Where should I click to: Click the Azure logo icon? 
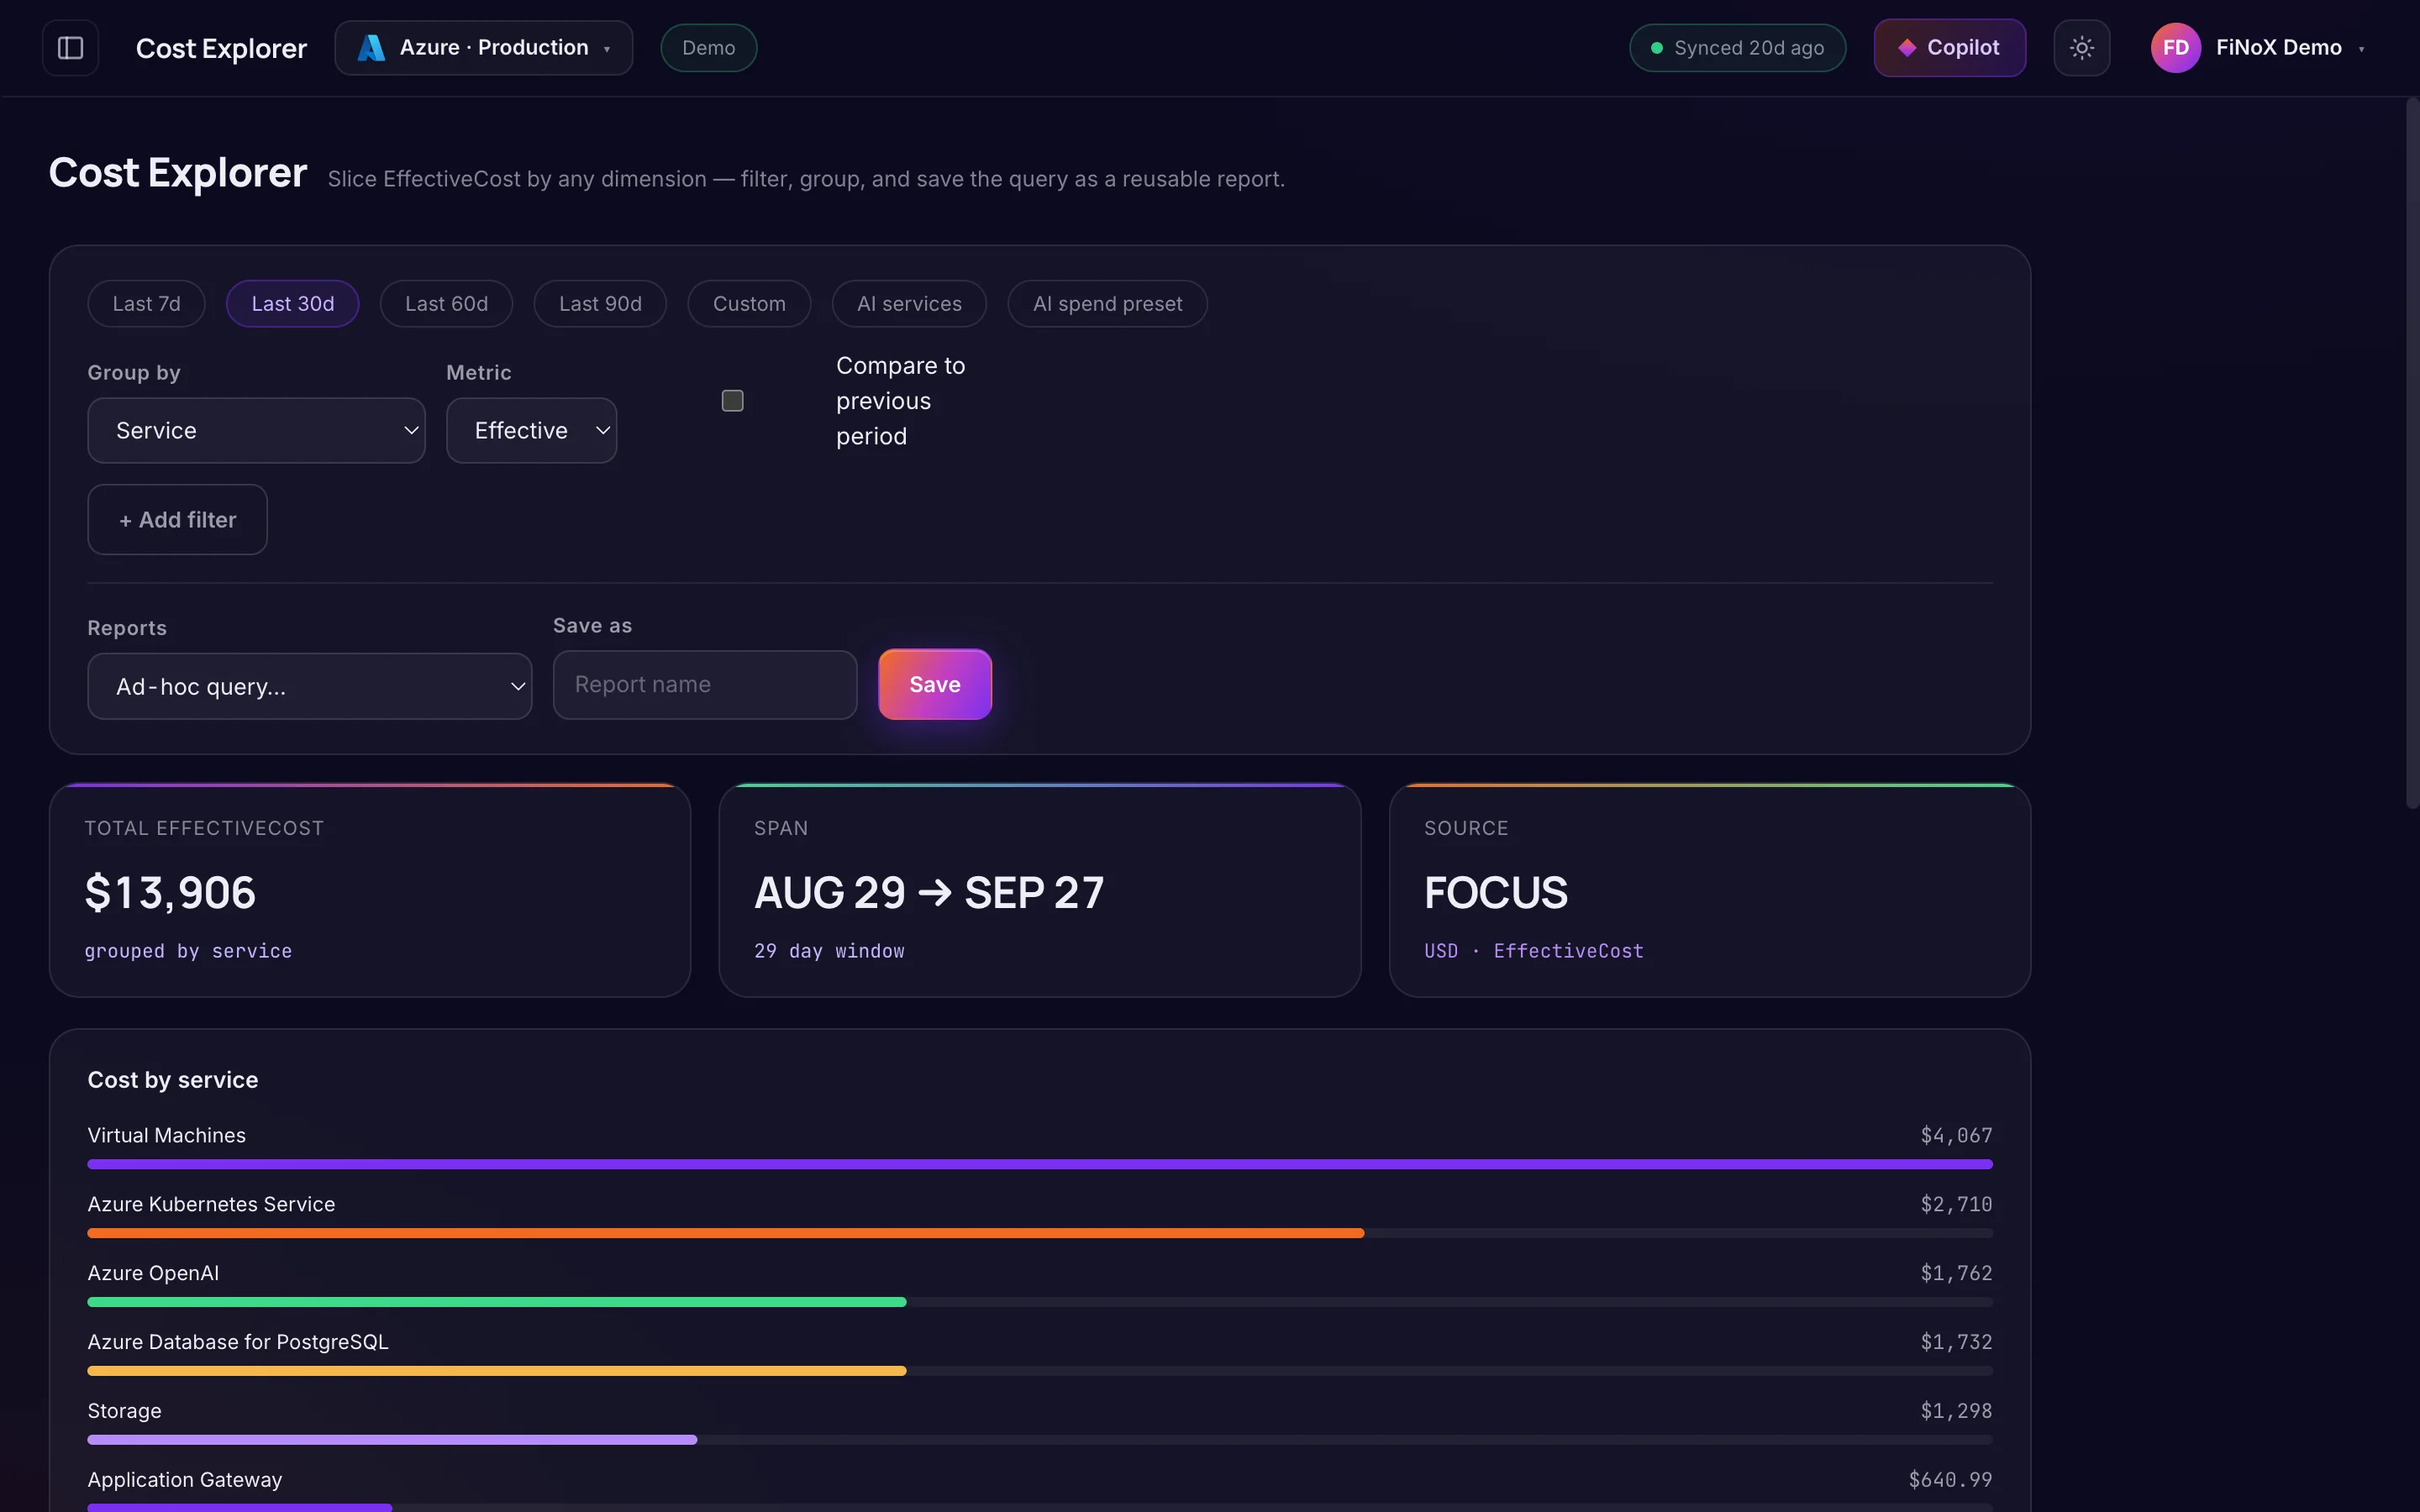(371, 48)
